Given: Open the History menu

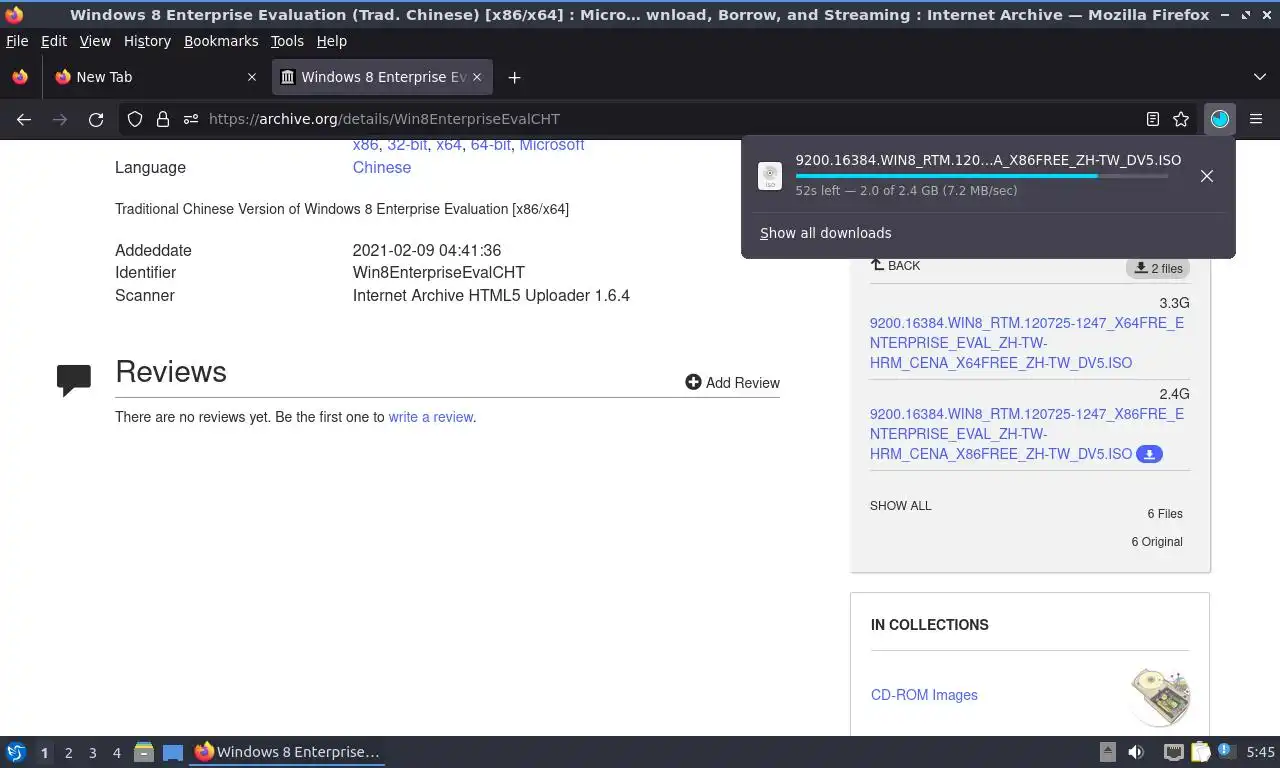Looking at the screenshot, I should pos(147,41).
